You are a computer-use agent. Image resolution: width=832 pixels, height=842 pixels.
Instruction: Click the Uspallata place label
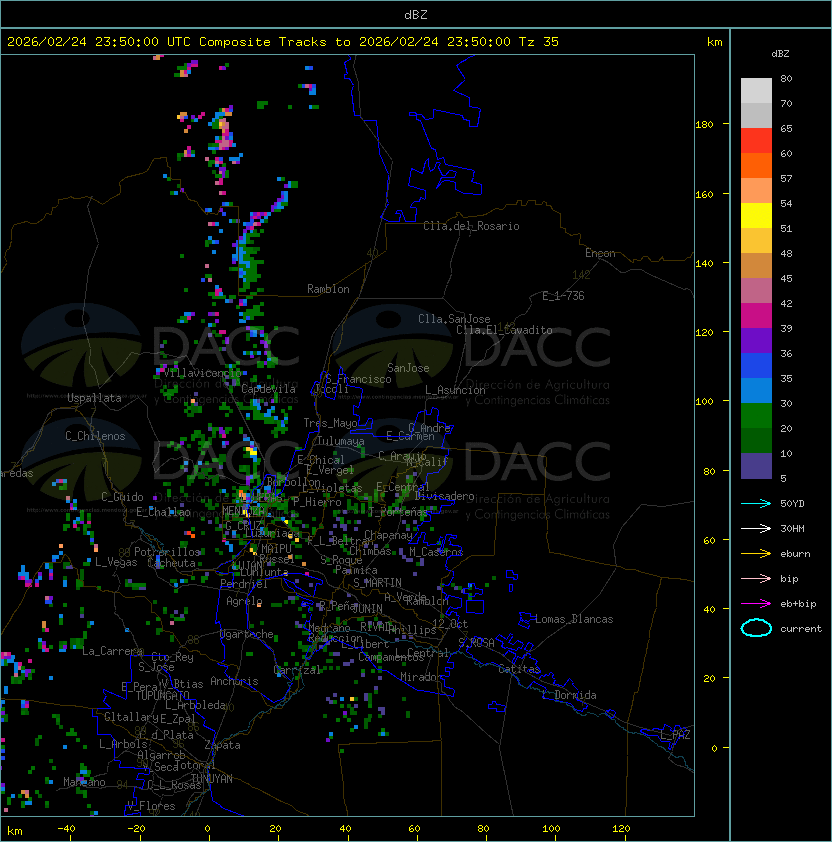(94, 398)
